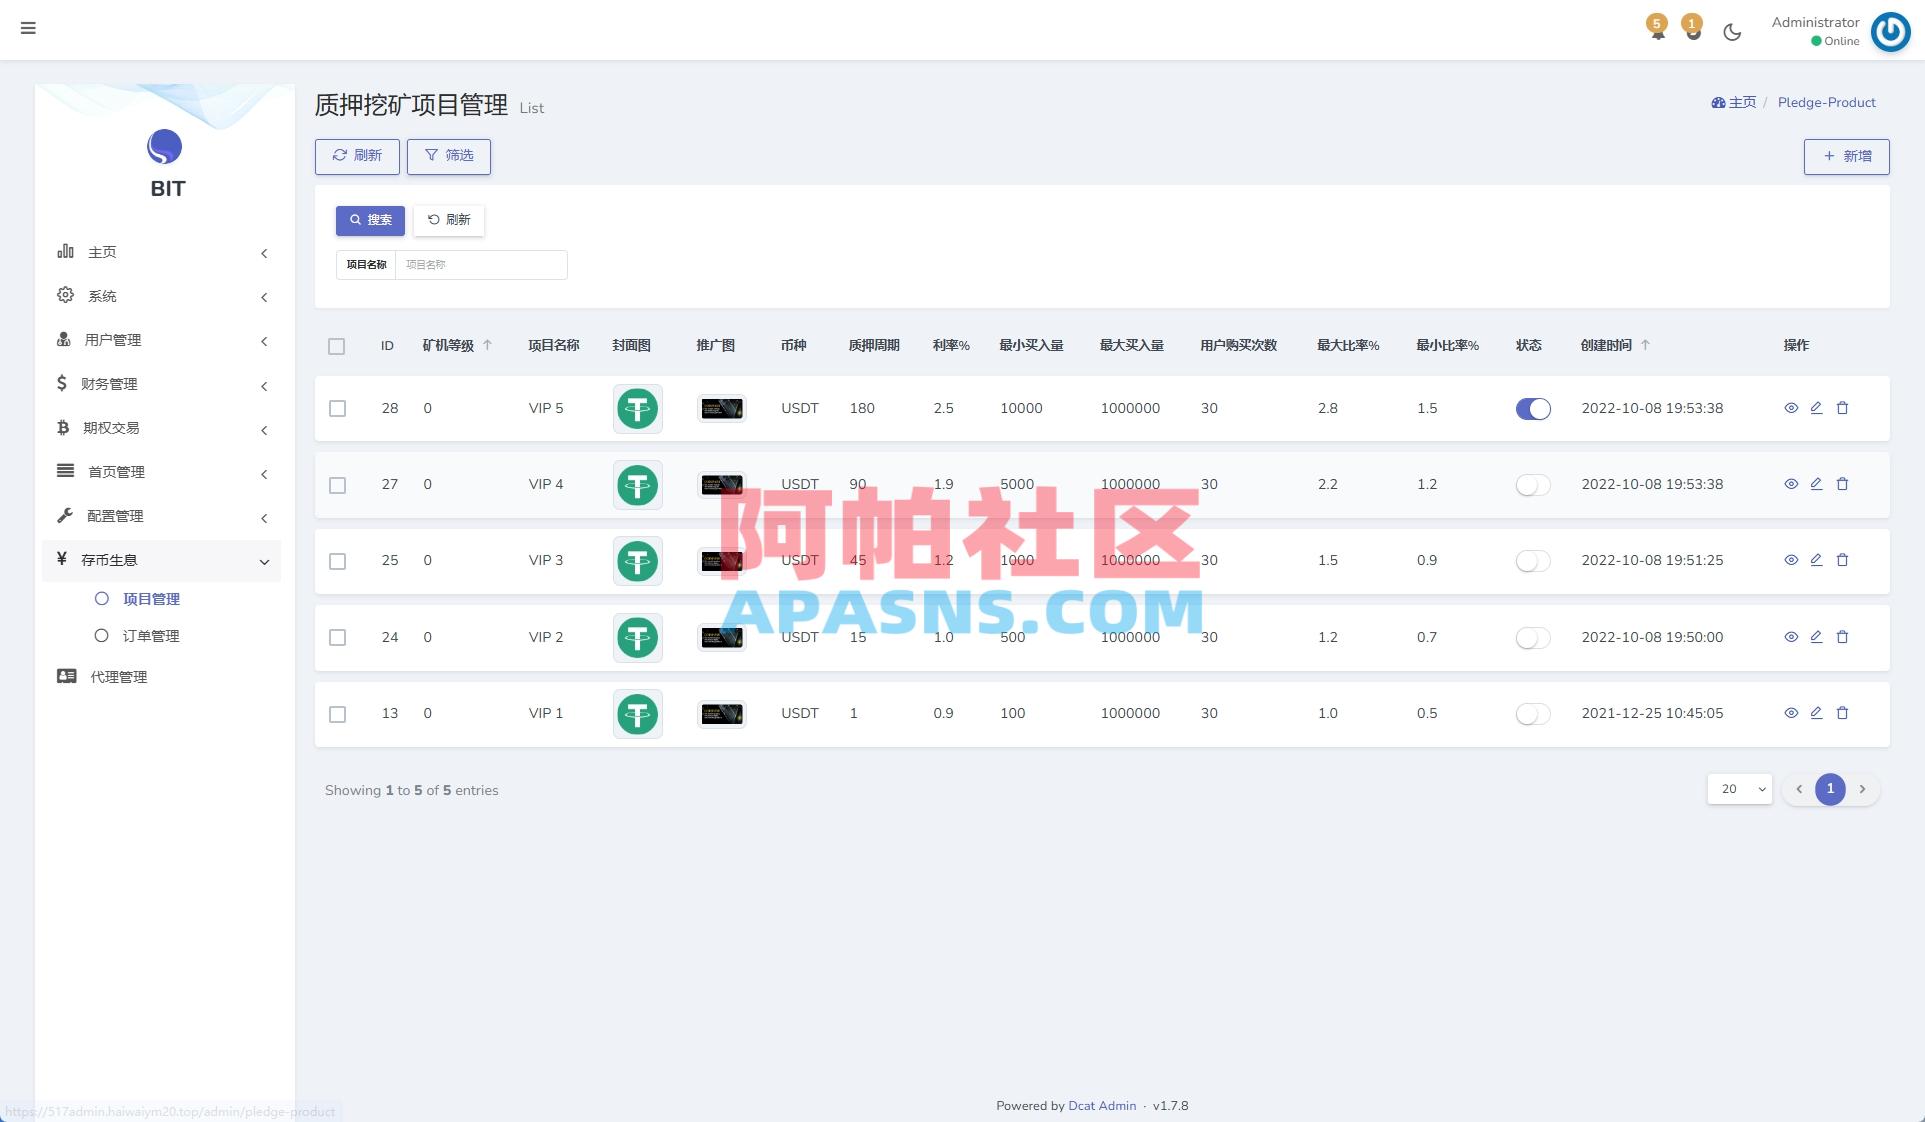Viewport: 1925px width, 1122px height.
Task: Open the notification bell showing 5 alerts
Action: click(x=1657, y=28)
